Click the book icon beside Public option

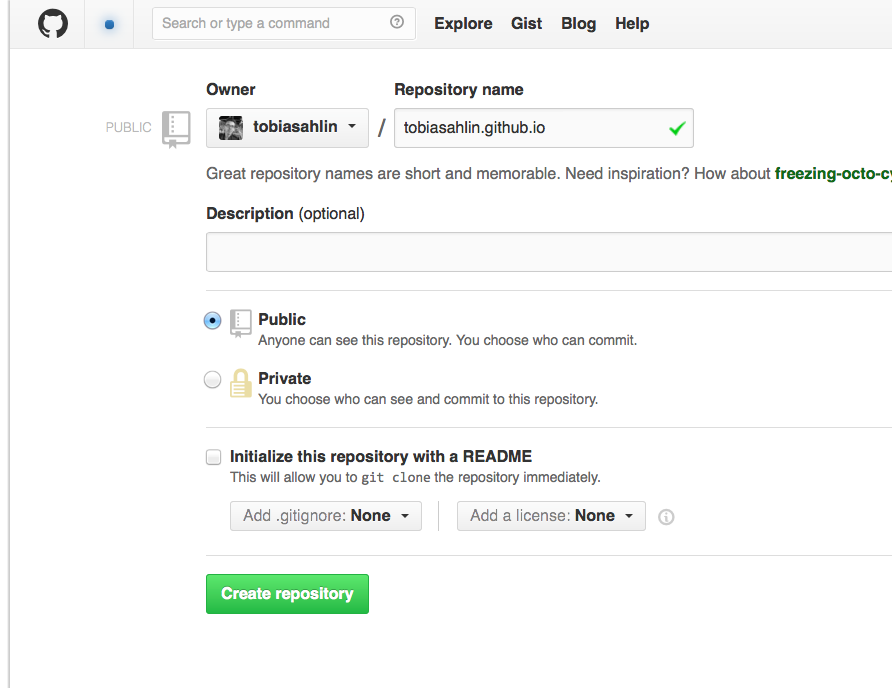(x=240, y=323)
